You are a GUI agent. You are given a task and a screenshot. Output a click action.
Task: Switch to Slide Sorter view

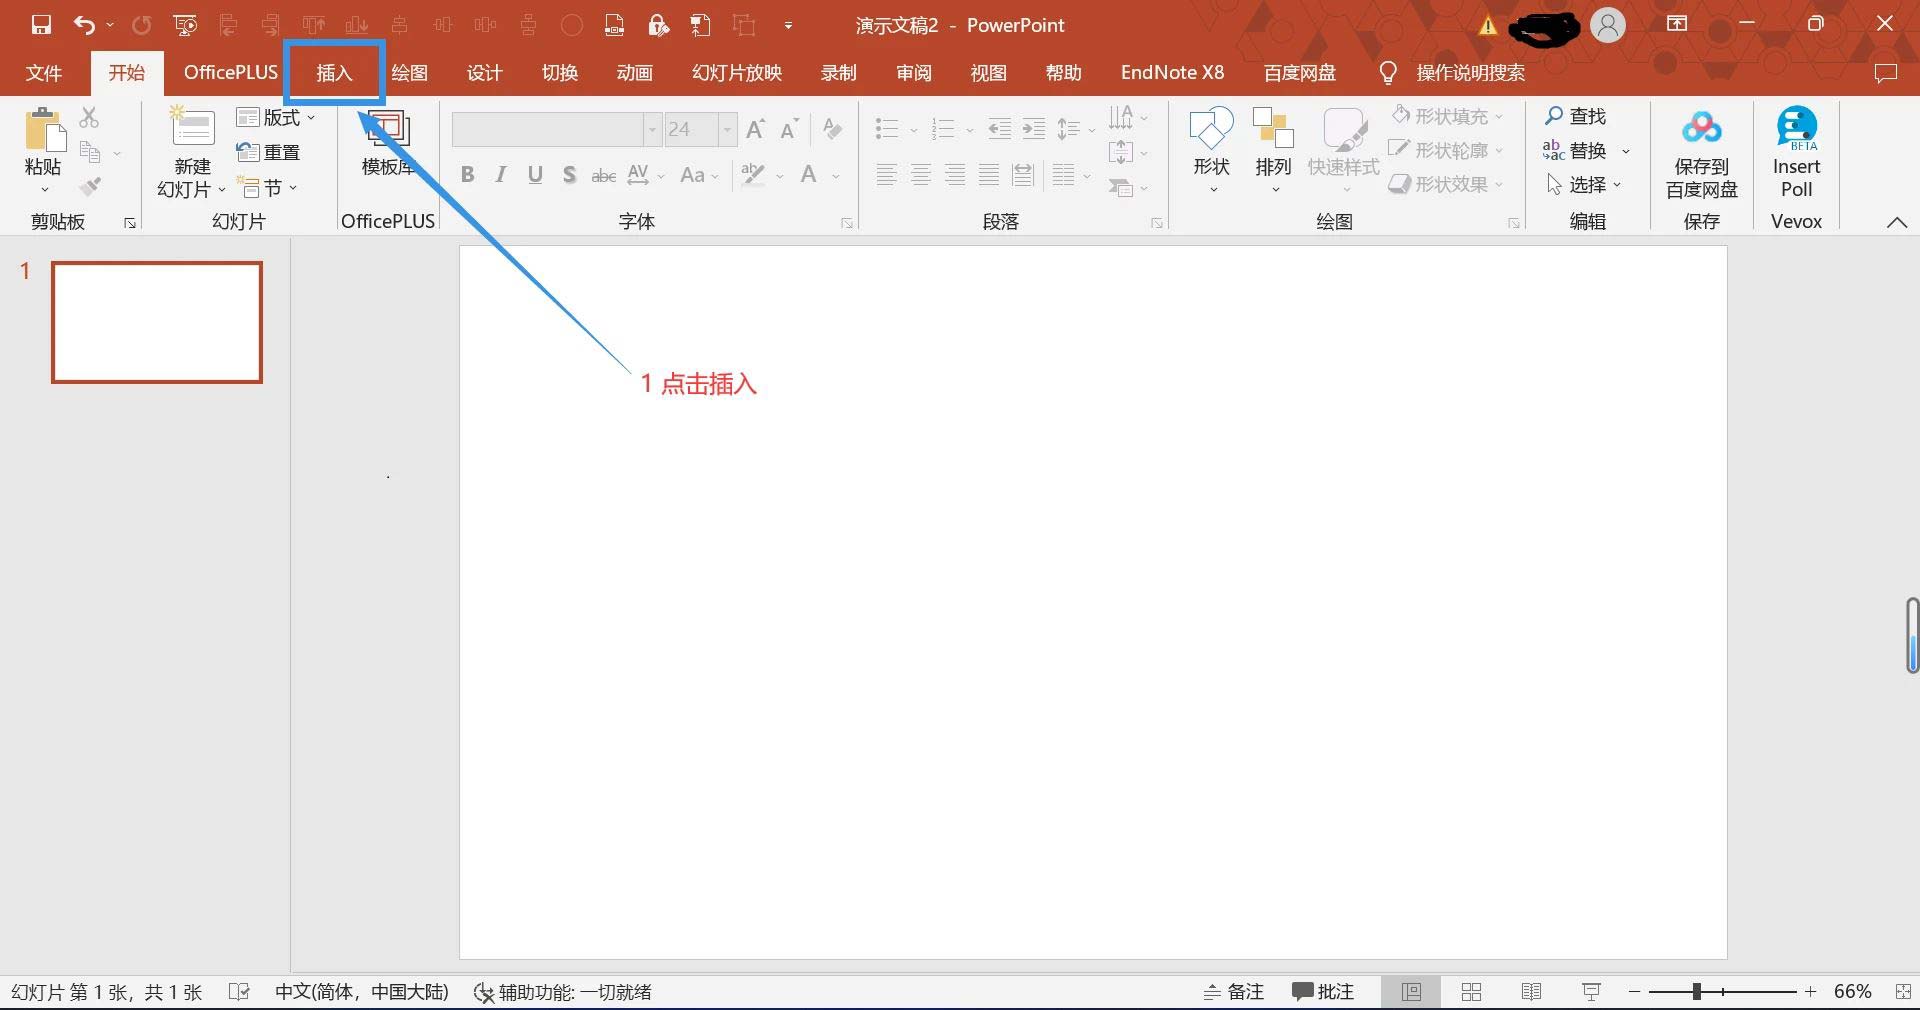1471,992
